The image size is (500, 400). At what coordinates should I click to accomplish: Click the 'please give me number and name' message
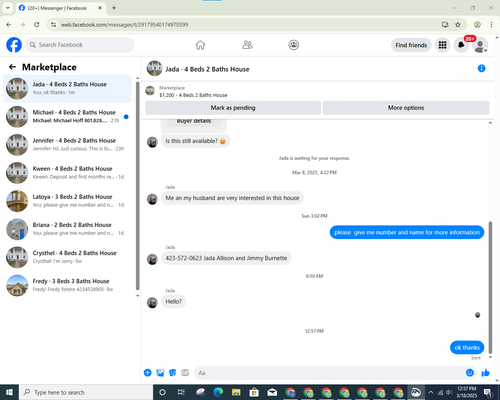pyautogui.click(x=407, y=232)
